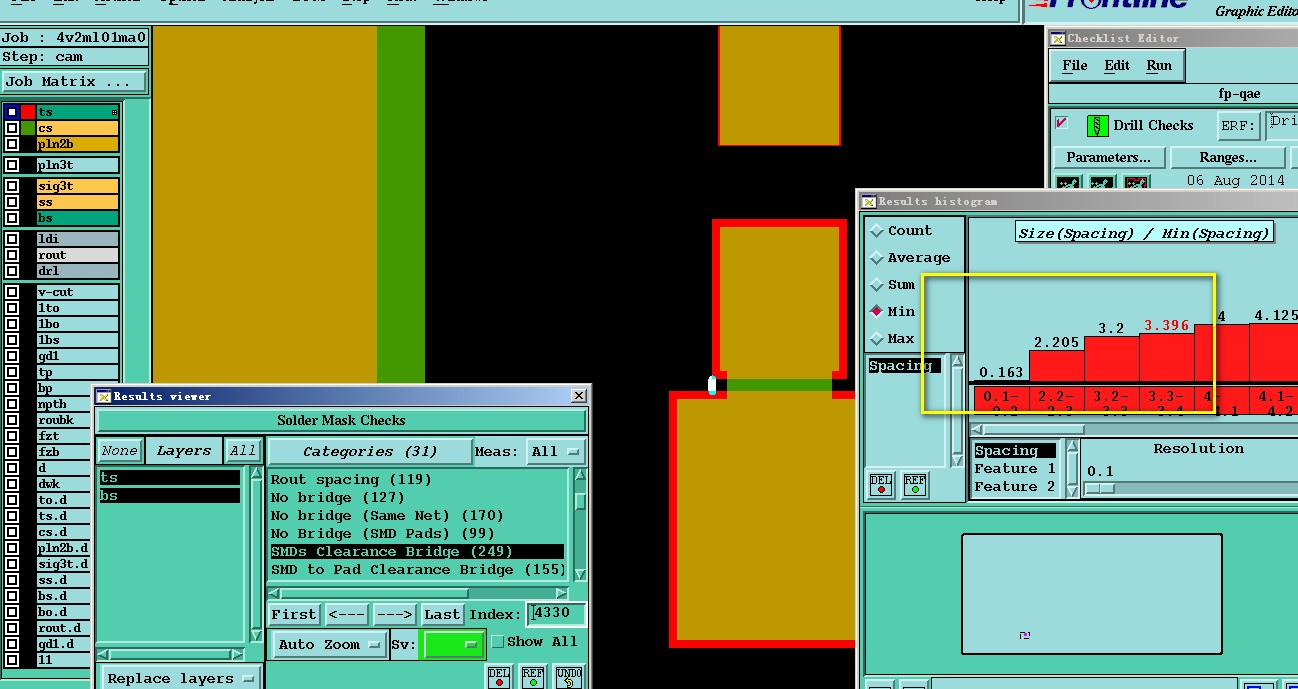Viewport: 1298px width, 689px height.
Task: Click down arrow of categories list scrollbar
Action: 580,575
